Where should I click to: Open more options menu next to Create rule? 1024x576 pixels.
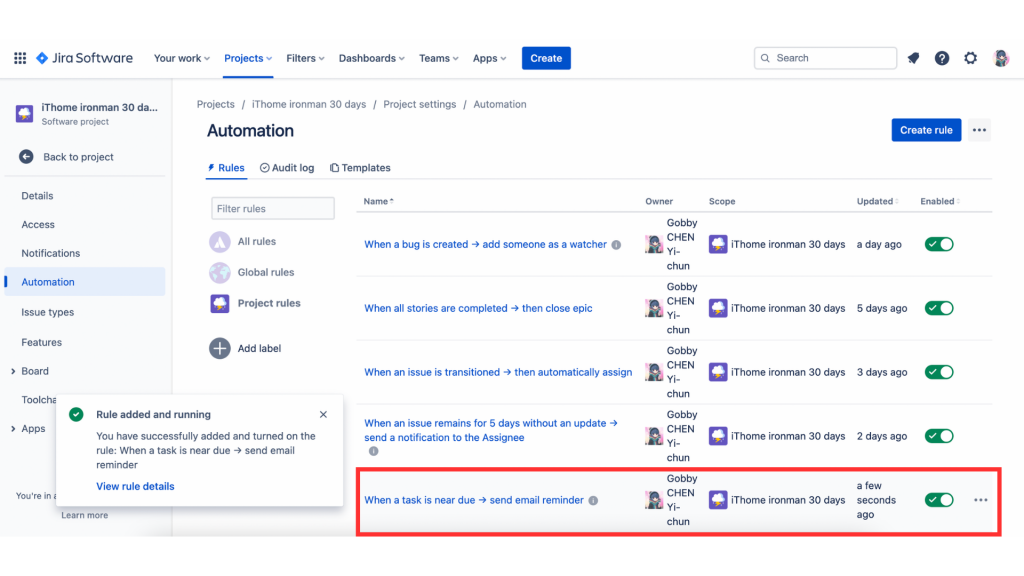[x=979, y=130]
